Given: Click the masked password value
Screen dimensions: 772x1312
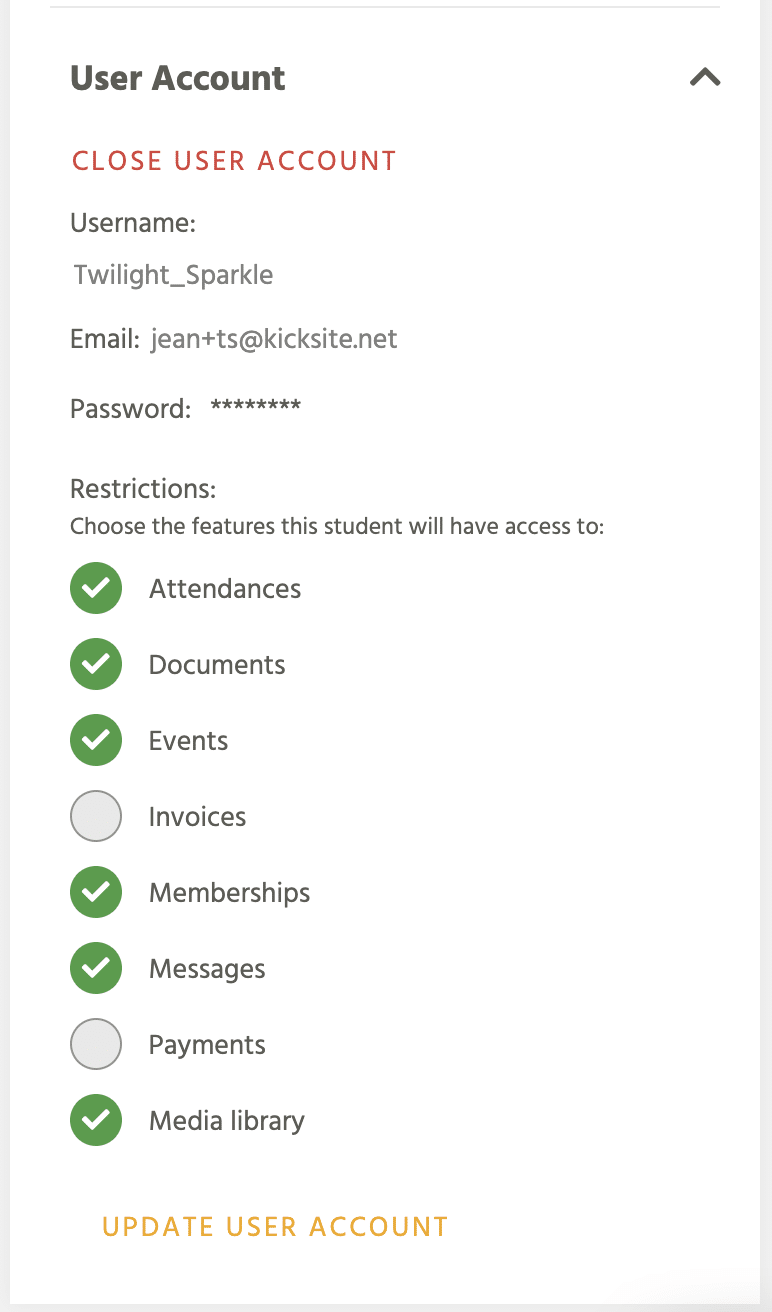Looking at the screenshot, I should point(255,408).
